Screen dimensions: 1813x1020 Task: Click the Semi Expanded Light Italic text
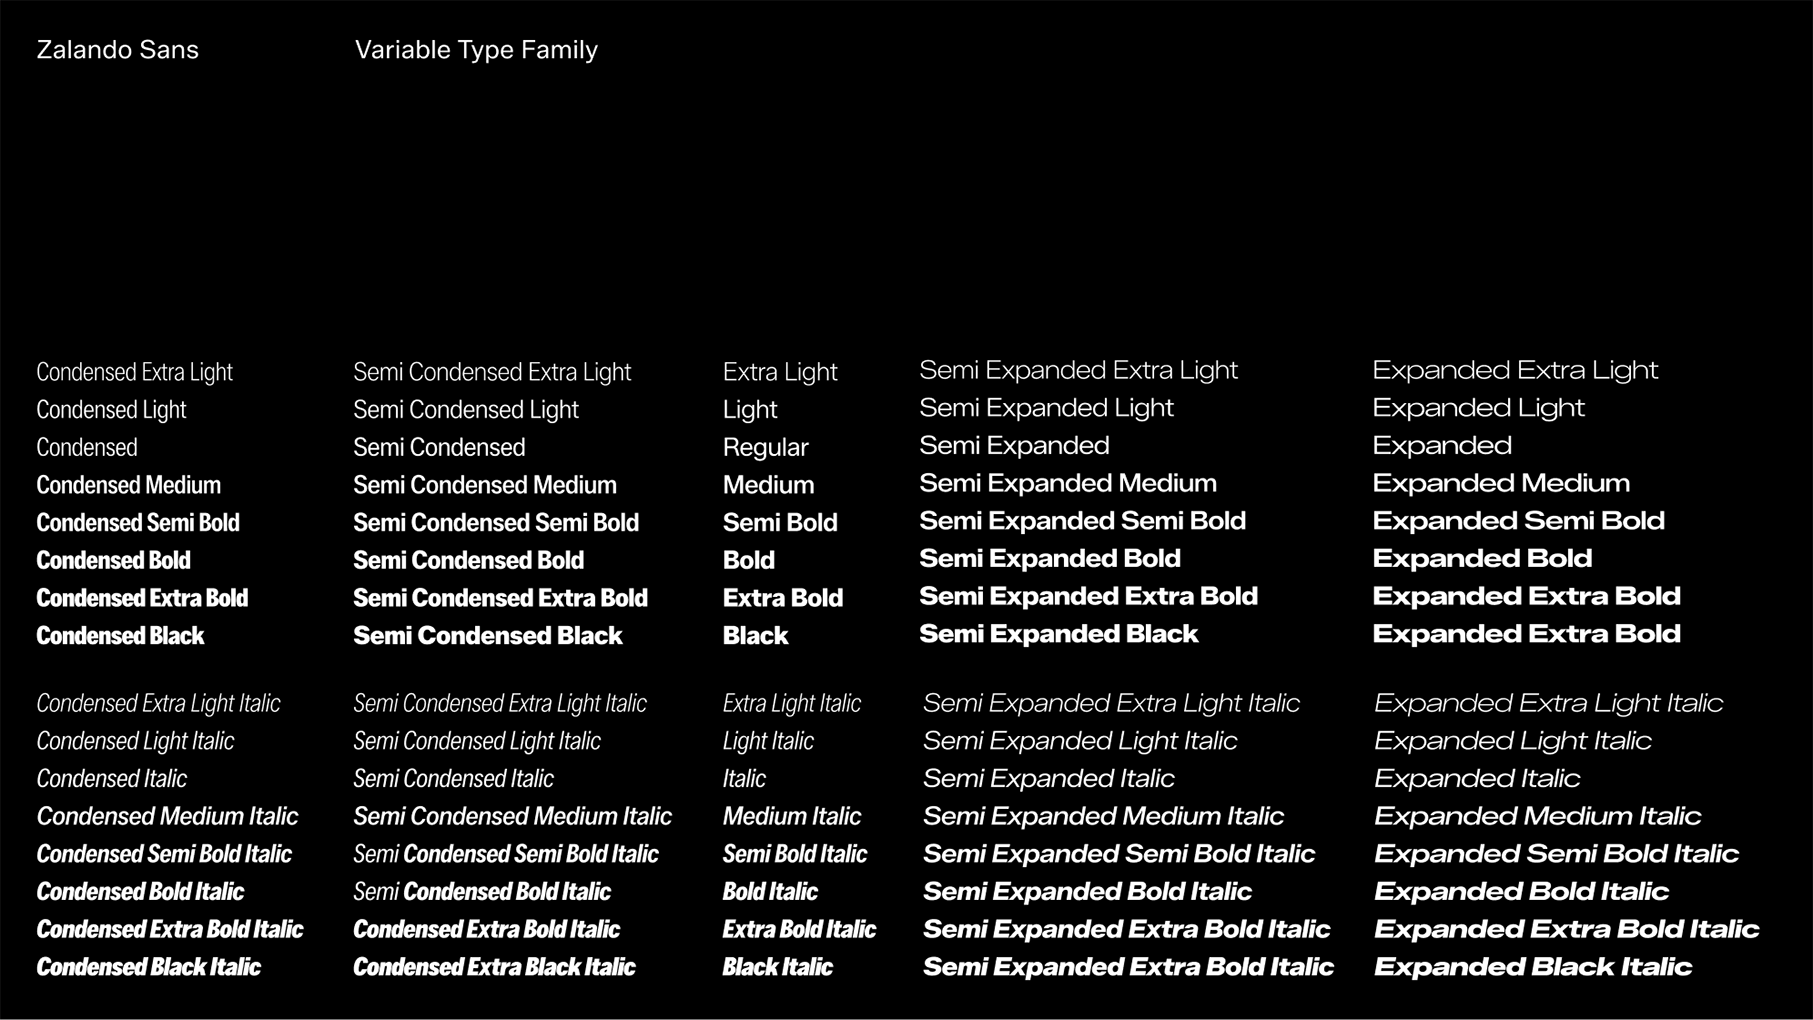(x=1079, y=741)
